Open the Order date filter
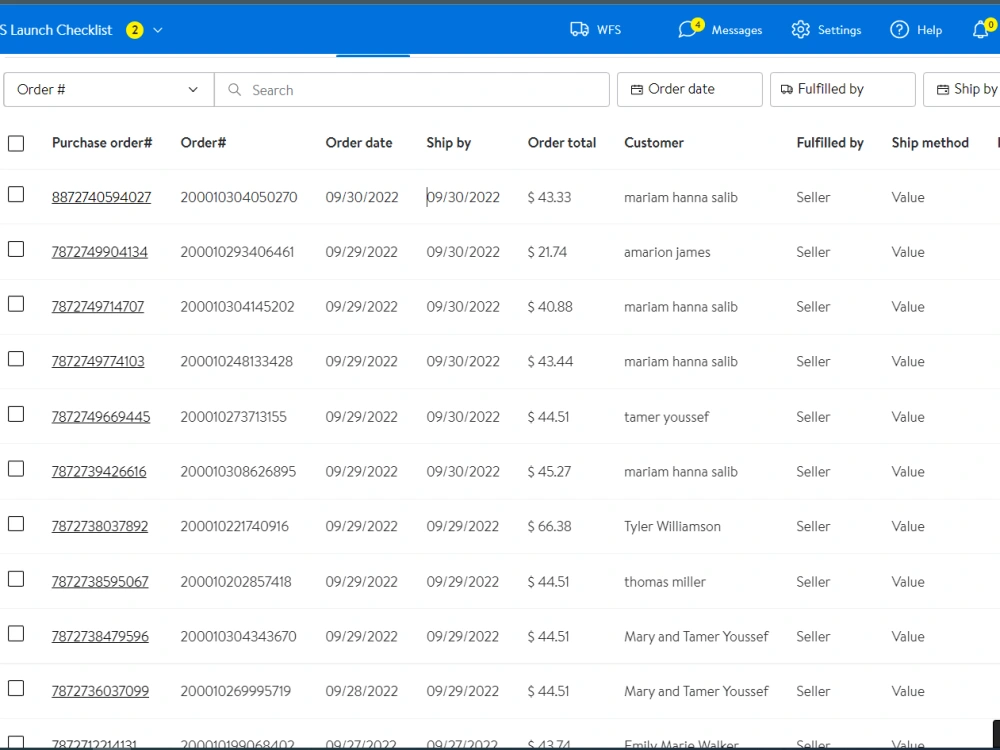 (x=689, y=89)
